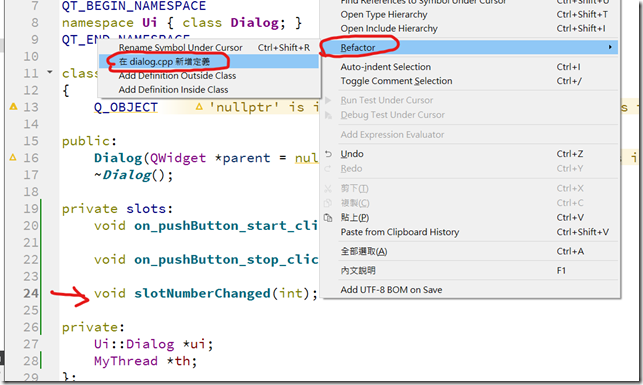643x385 pixels.
Task: Choose Select All entry with Ctrl+A
Action: [470, 251]
